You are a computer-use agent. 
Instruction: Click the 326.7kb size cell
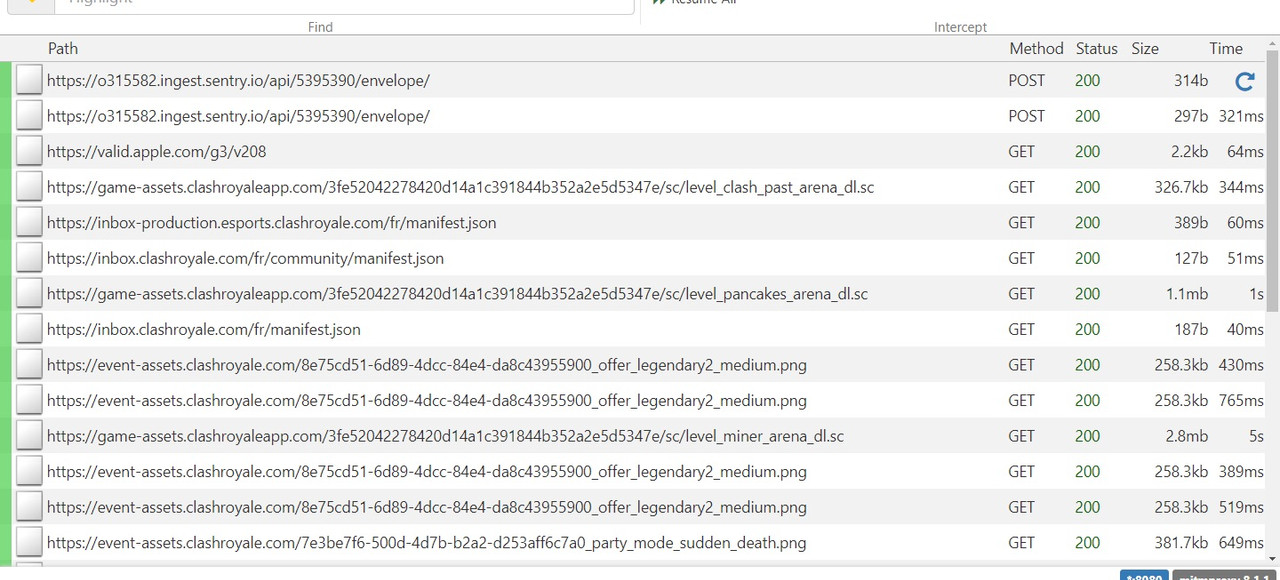1181,187
